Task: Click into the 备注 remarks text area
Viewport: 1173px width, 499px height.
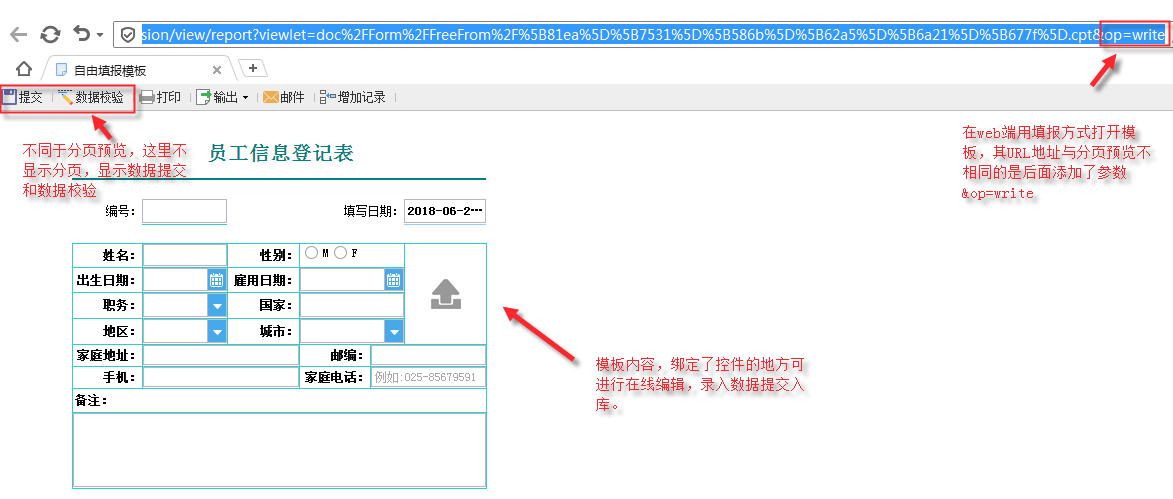Action: point(280,450)
